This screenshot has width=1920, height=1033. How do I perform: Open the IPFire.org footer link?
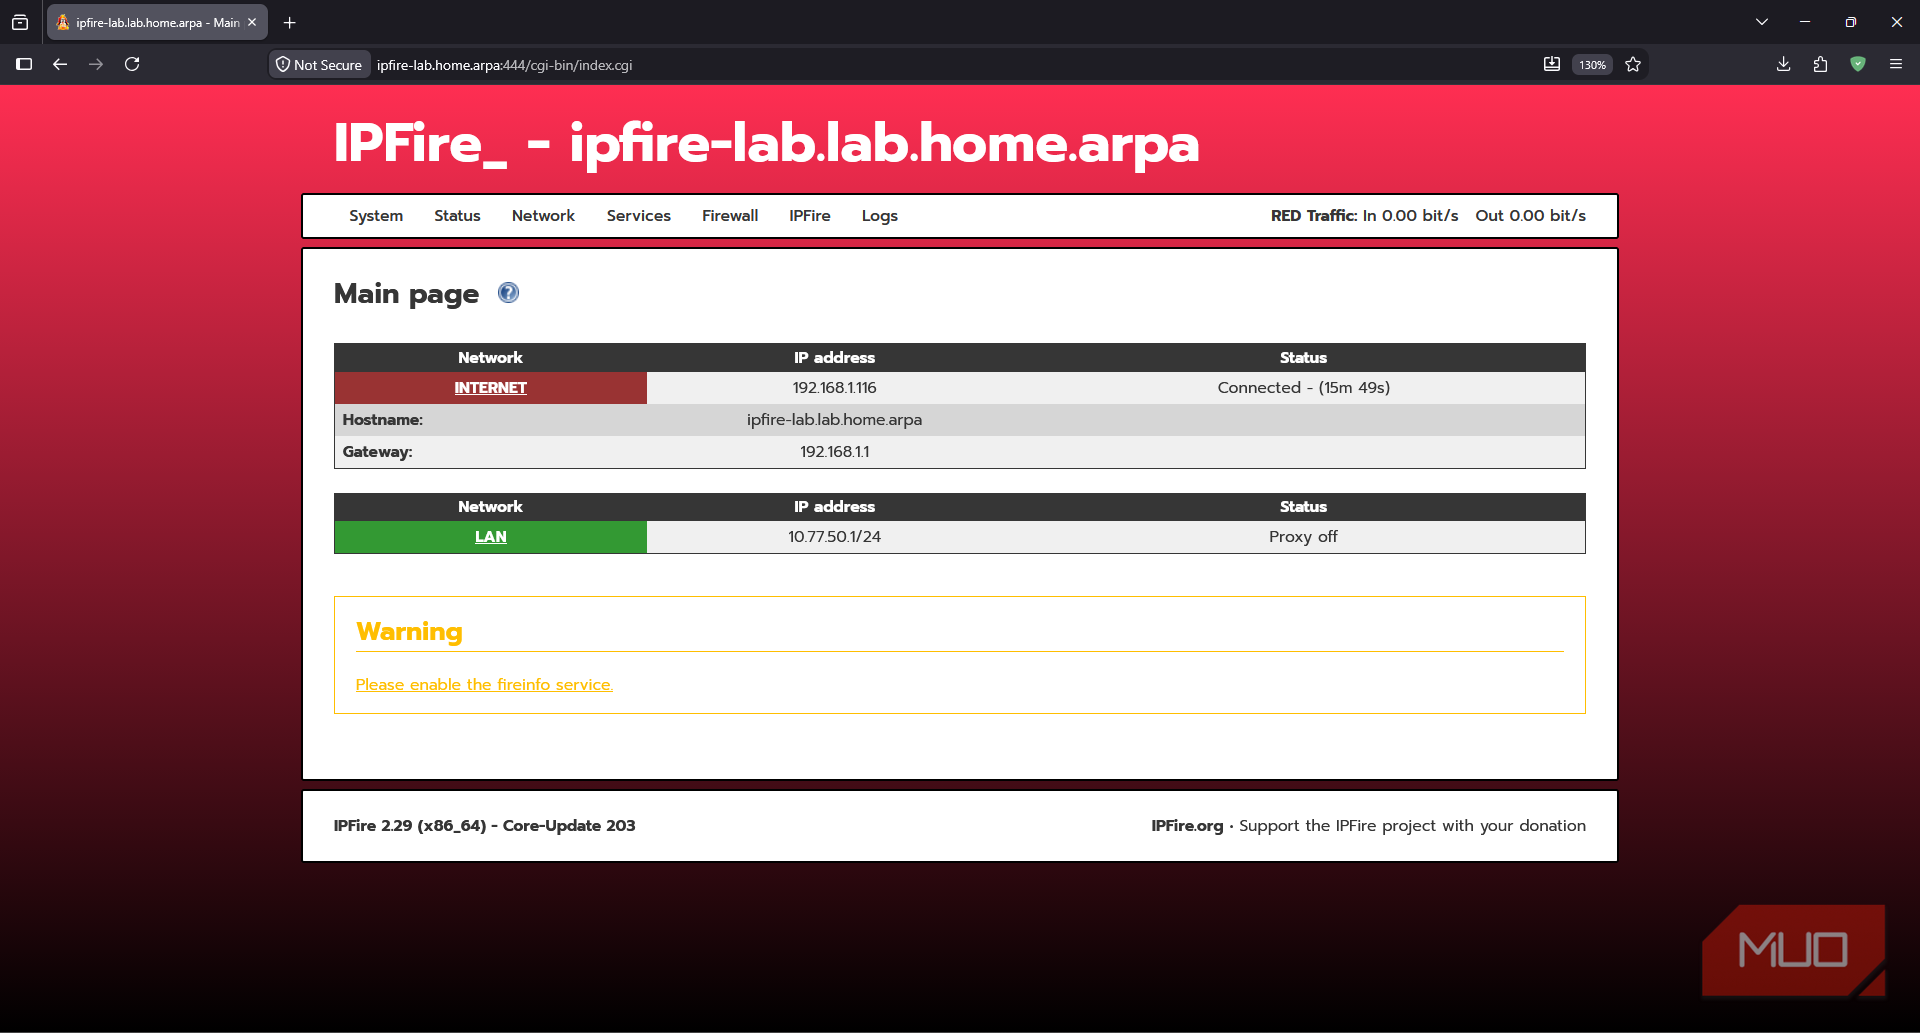pos(1187,826)
